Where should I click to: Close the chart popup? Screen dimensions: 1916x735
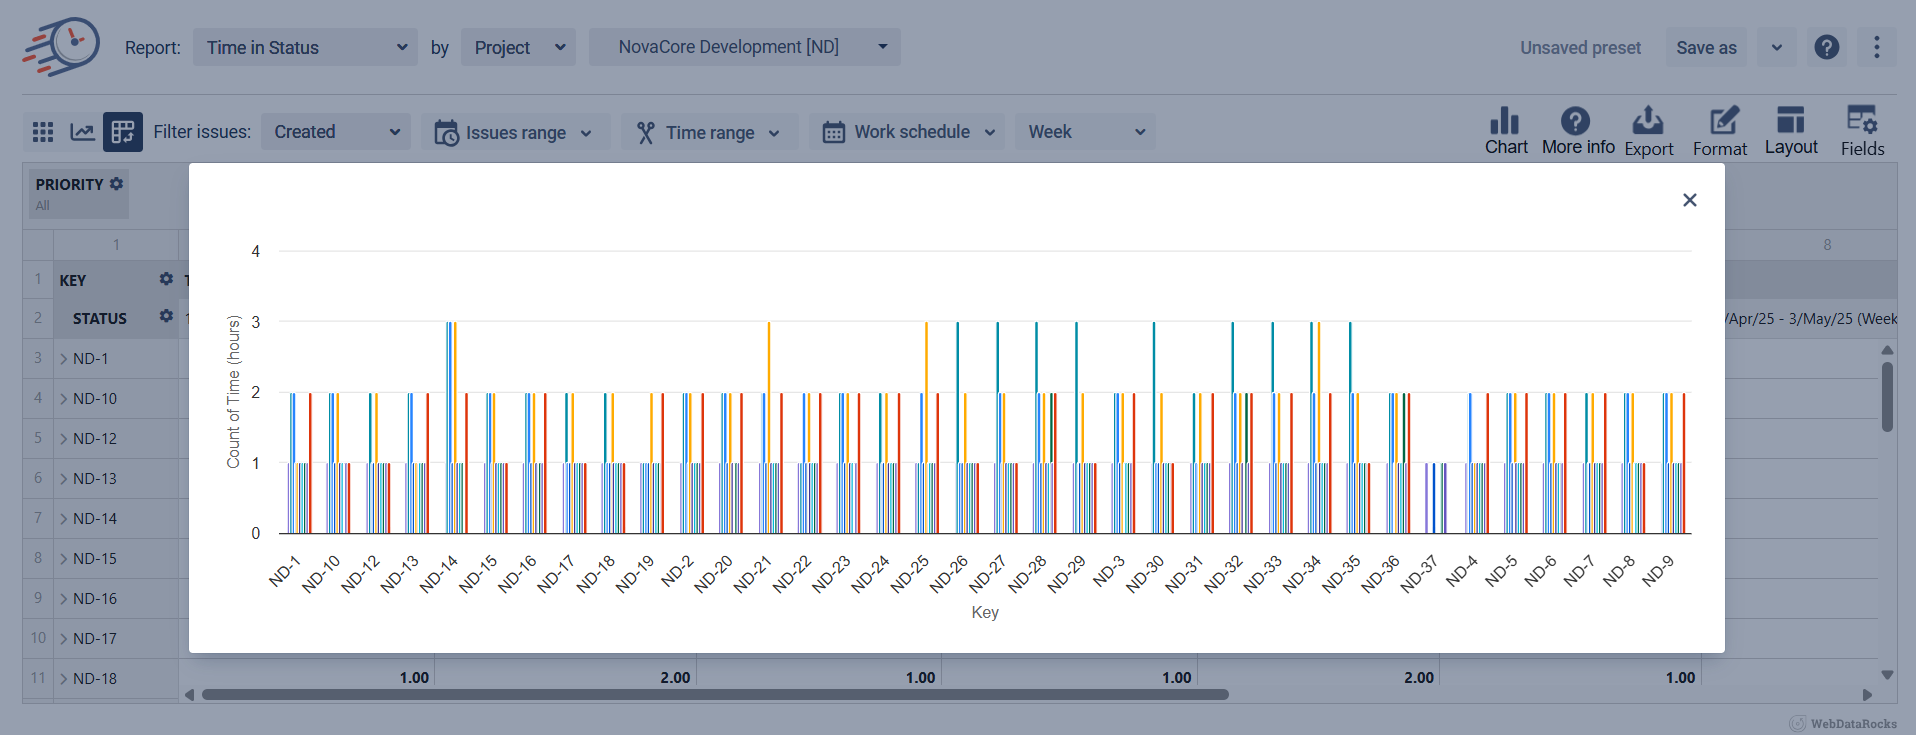point(1689,200)
